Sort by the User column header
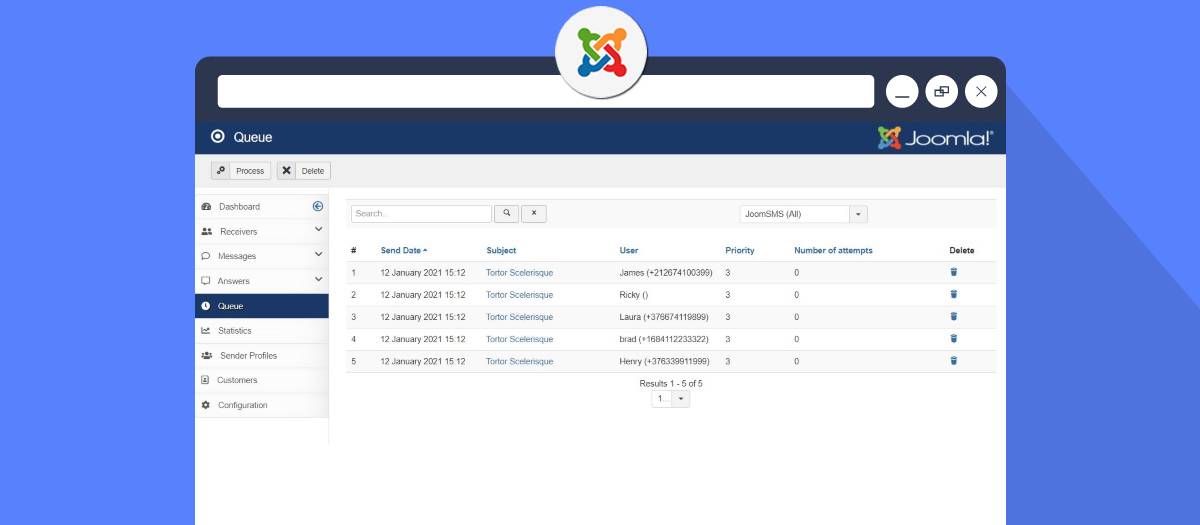 coord(629,250)
